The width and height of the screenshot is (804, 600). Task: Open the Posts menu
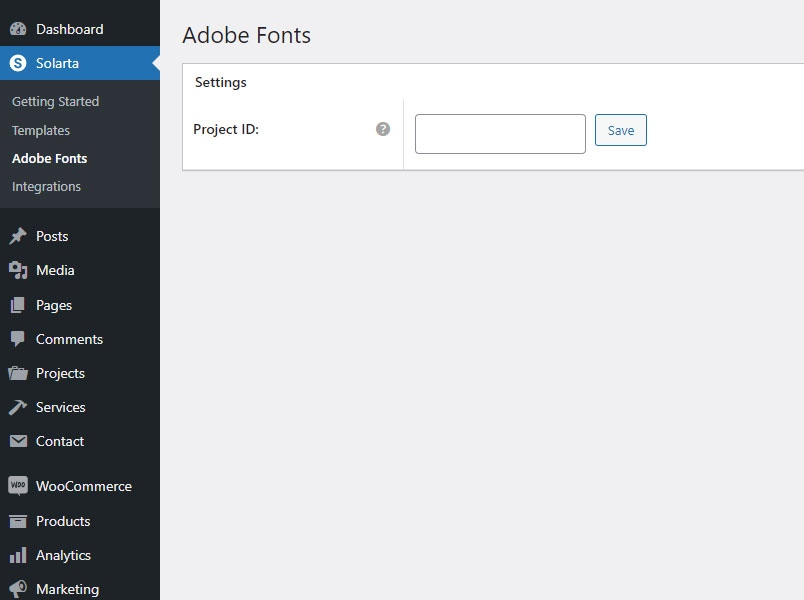(80, 236)
